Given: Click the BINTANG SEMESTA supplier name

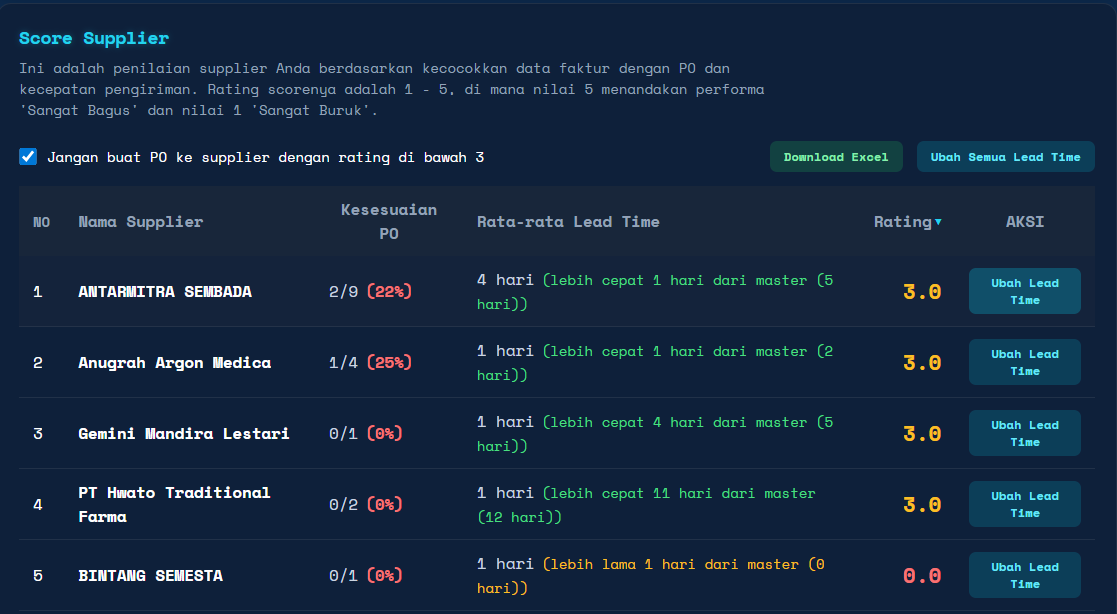Looking at the screenshot, I should 150,576.
